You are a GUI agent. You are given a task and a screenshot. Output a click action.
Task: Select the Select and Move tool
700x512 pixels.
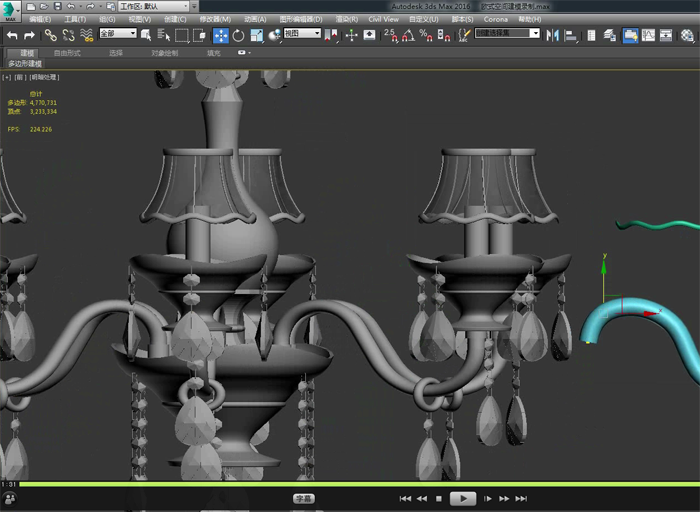point(221,35)
